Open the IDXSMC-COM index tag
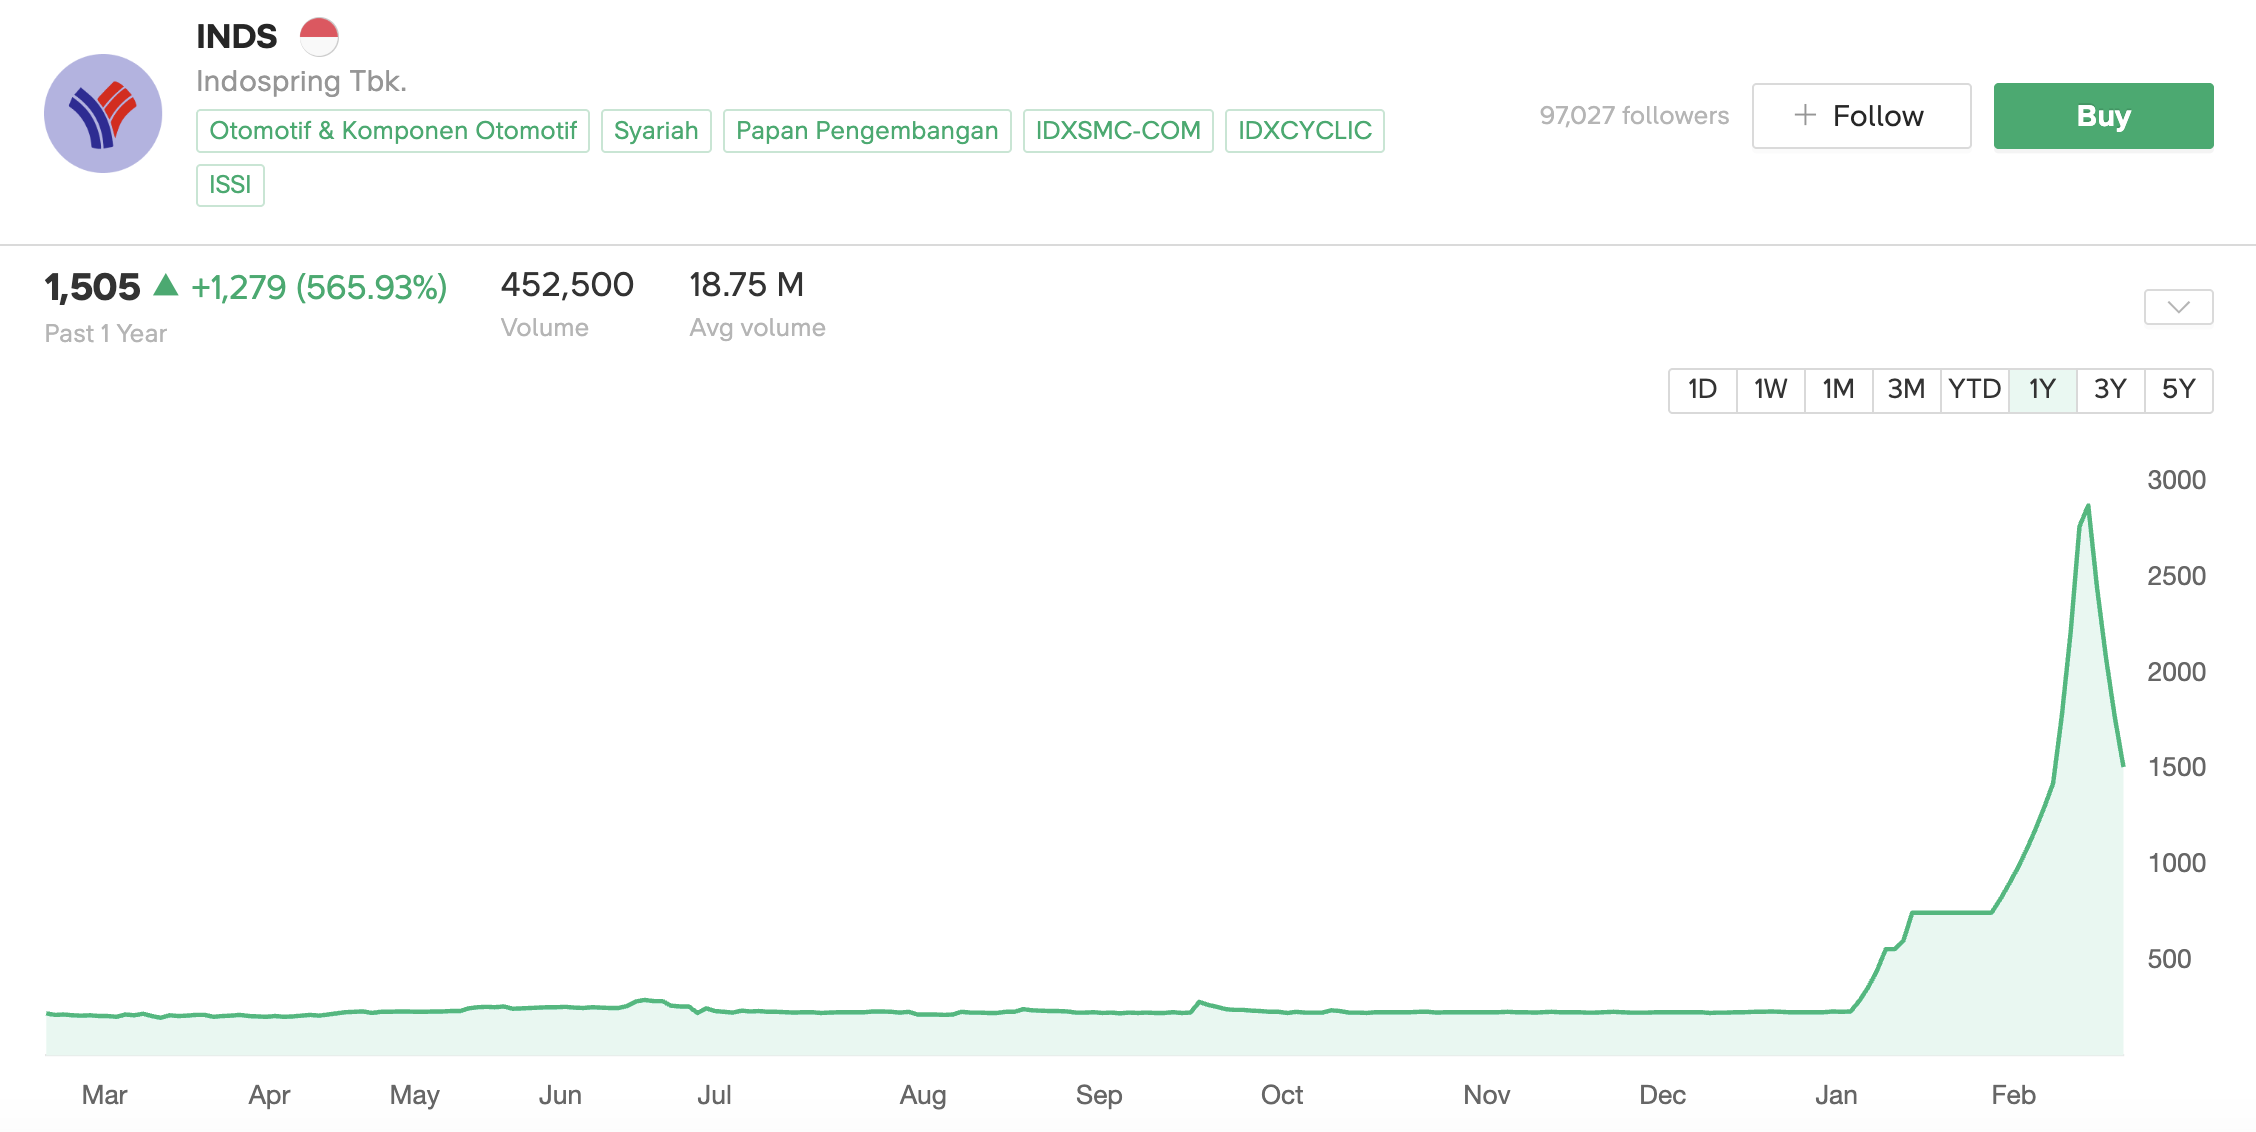This screenshot has width=2256, height=1132. [1118, 131]
